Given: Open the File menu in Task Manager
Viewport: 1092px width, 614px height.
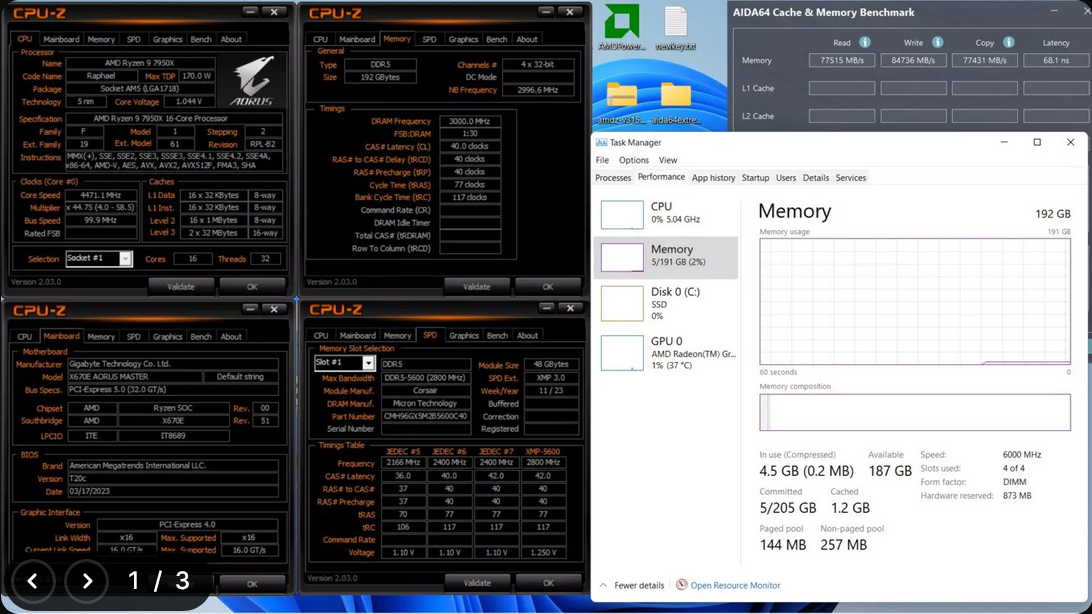Looking at the screenshot, I should [x=602, y=160].
